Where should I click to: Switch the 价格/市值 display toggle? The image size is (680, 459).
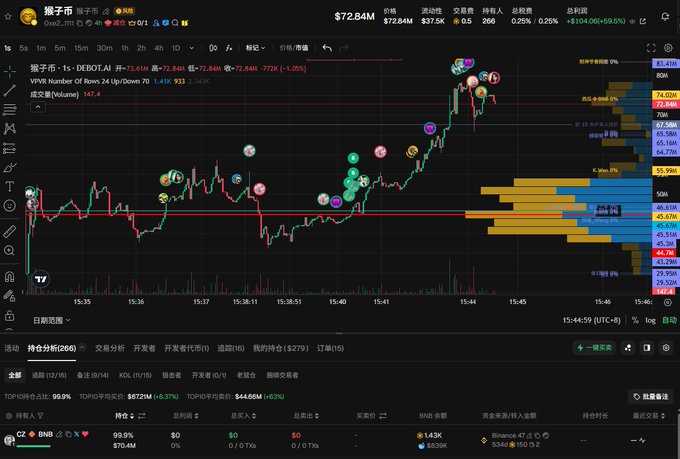[294, 48]
